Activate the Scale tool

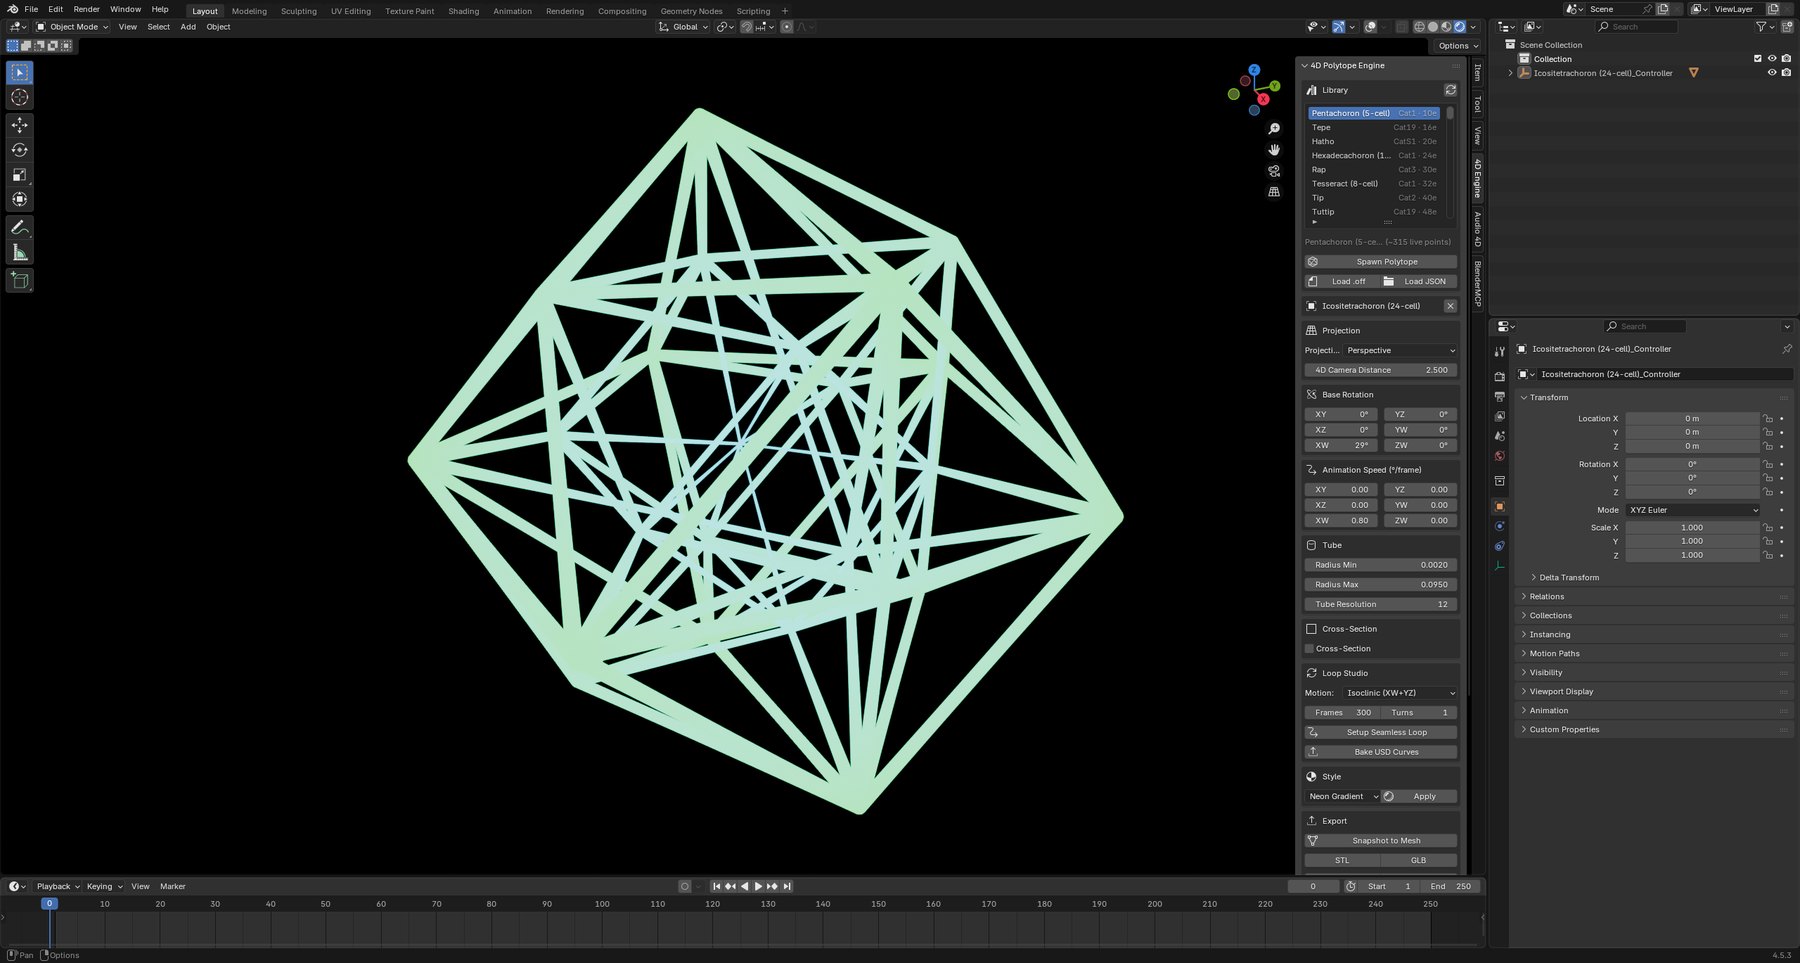pyautogui.click(x=20, y=175)
